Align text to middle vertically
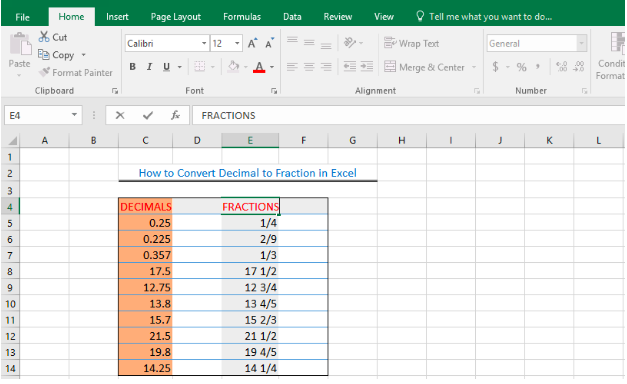The height and width of the screenshot is (384, 627). point(309,42)
